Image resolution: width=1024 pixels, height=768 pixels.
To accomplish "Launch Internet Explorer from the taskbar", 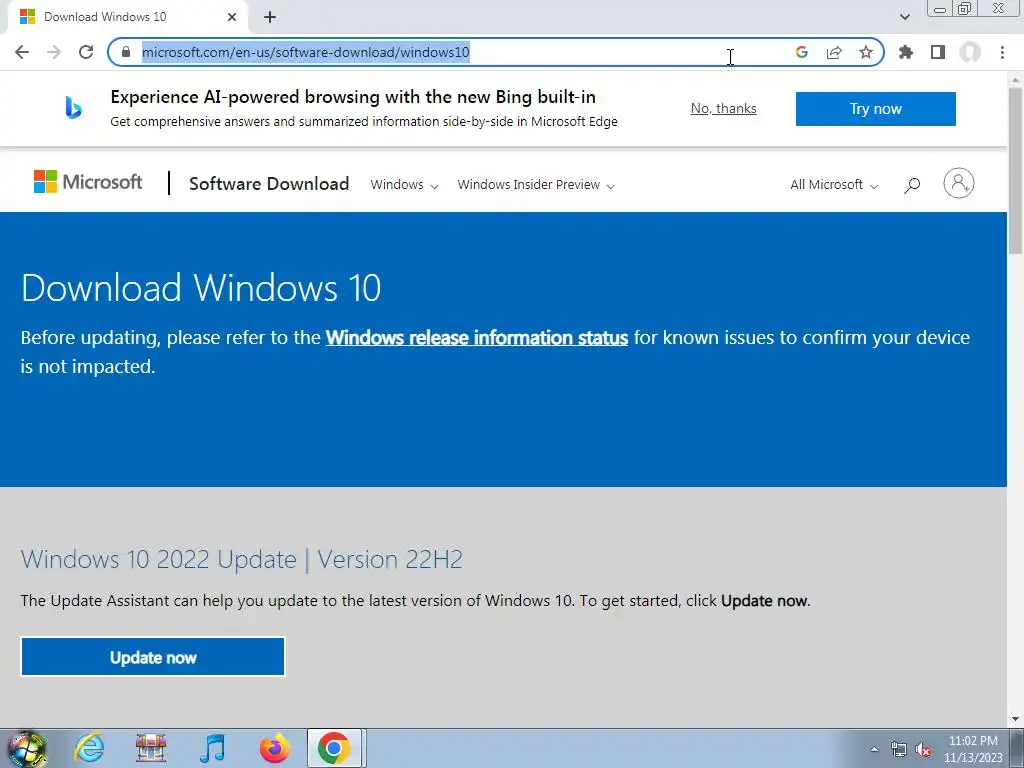I will point(89,748).
